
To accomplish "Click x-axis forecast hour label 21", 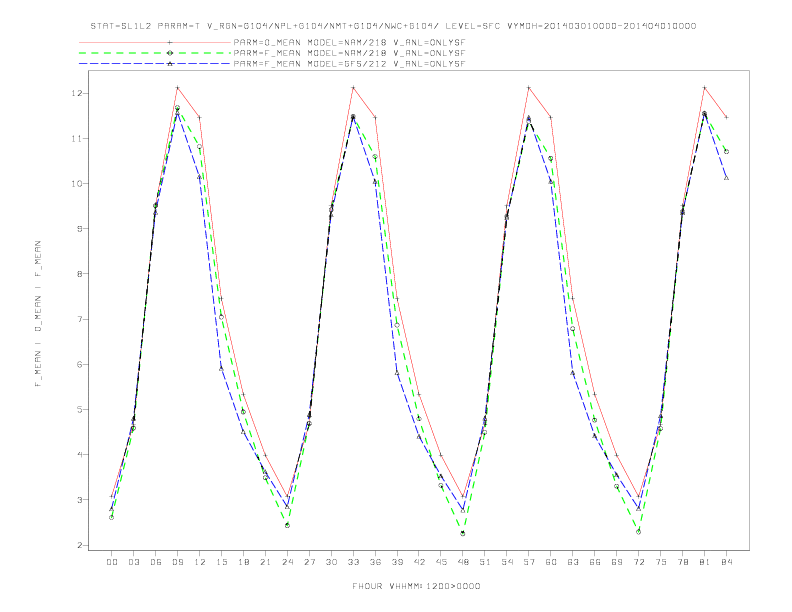I will [x=265, y=562].
